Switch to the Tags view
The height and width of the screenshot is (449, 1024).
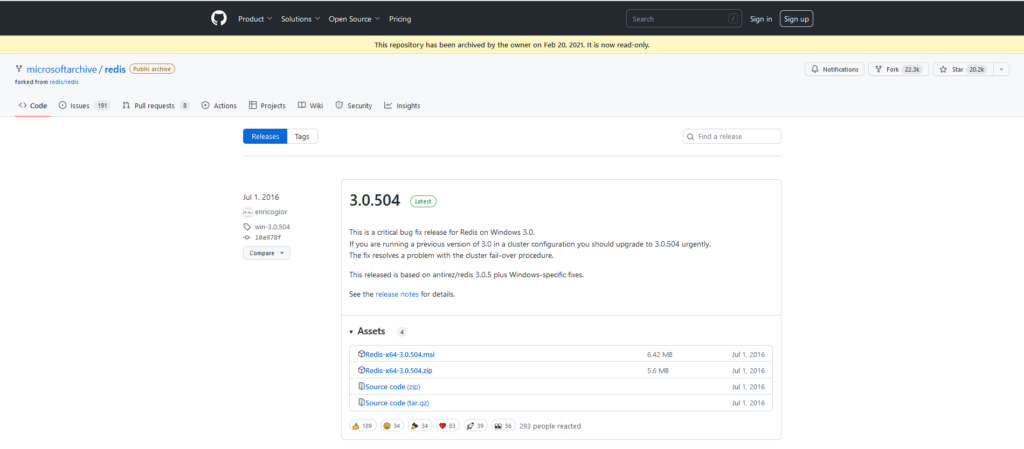click(x=302, y=136)
